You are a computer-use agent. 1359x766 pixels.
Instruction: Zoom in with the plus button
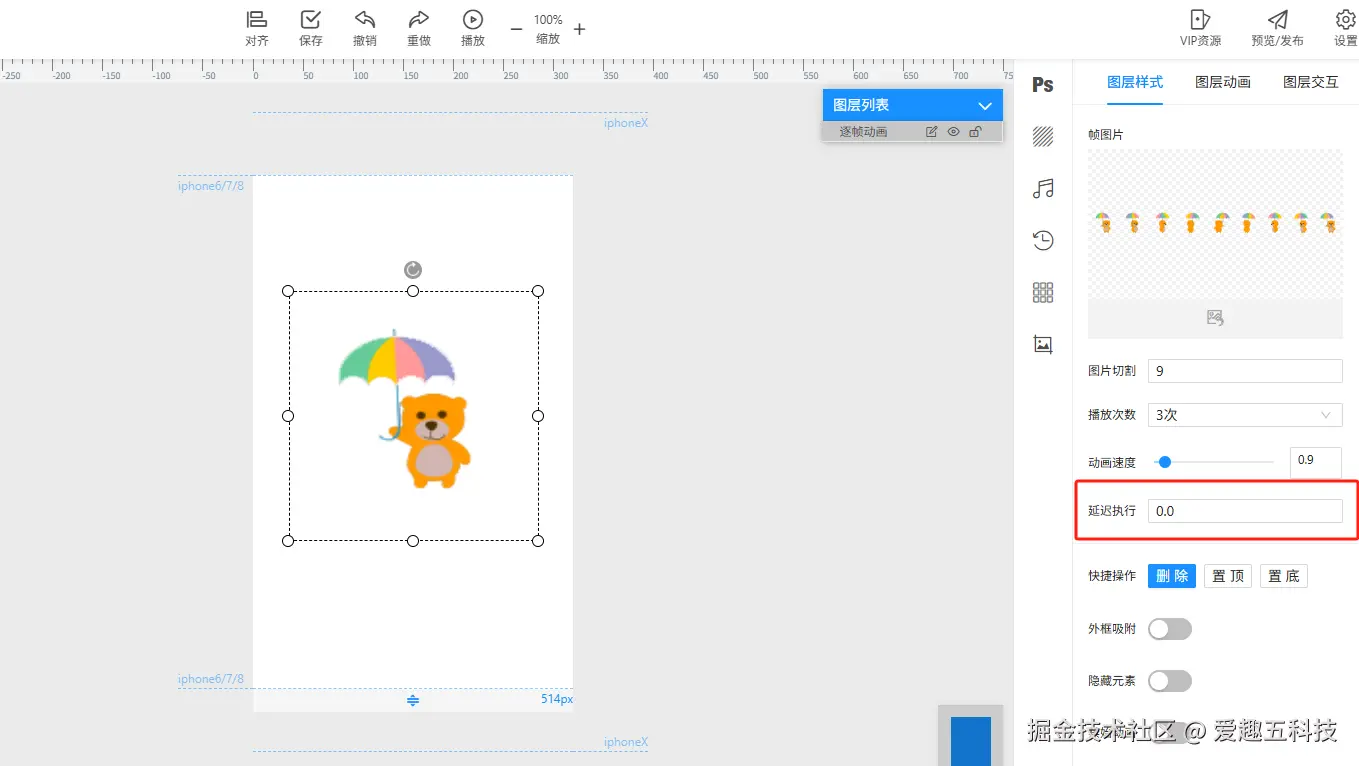[579, 29]
